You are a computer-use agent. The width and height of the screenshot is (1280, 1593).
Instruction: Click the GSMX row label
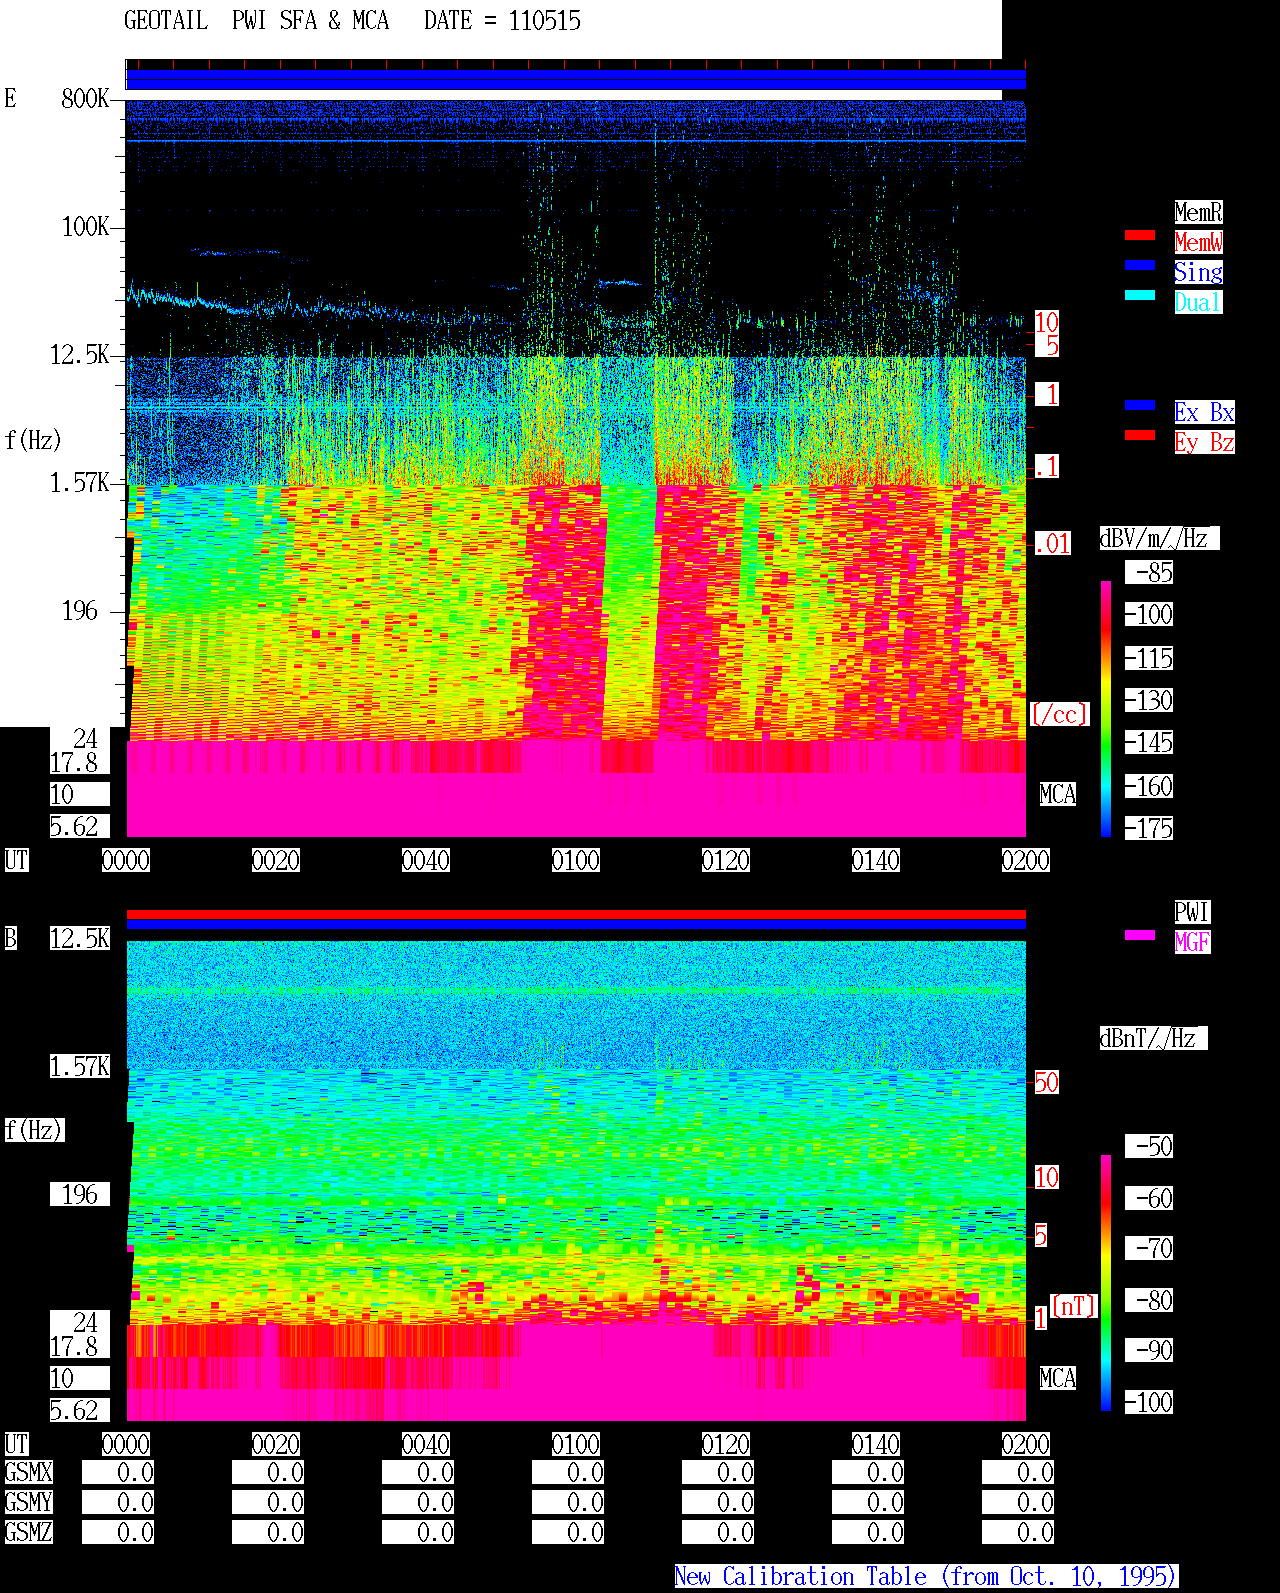[x=28, y=1472]
